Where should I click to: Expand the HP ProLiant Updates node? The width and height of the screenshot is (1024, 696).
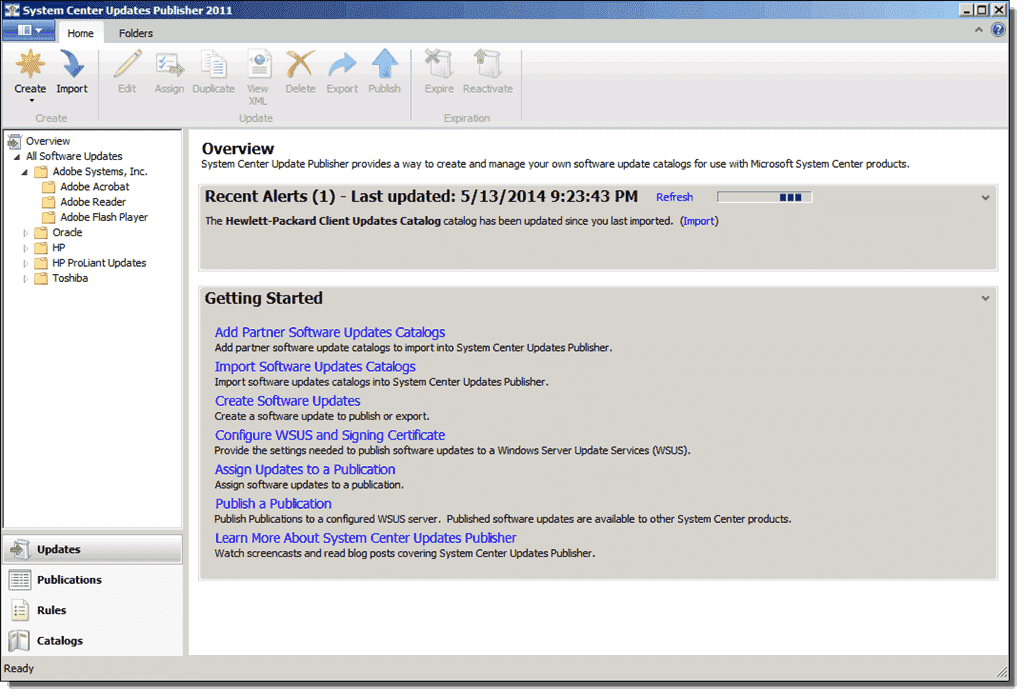coord(25,264)
